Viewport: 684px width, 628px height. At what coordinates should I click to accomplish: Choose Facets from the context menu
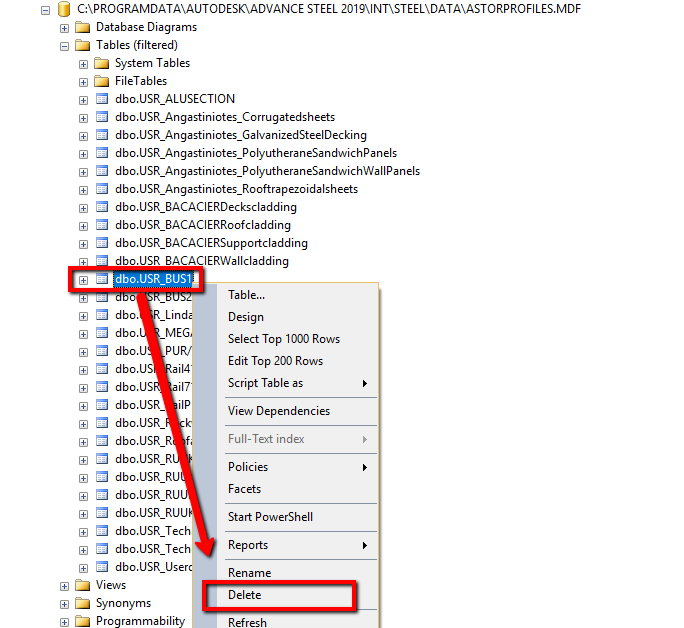pyautogui.click(x=297, y=489)
